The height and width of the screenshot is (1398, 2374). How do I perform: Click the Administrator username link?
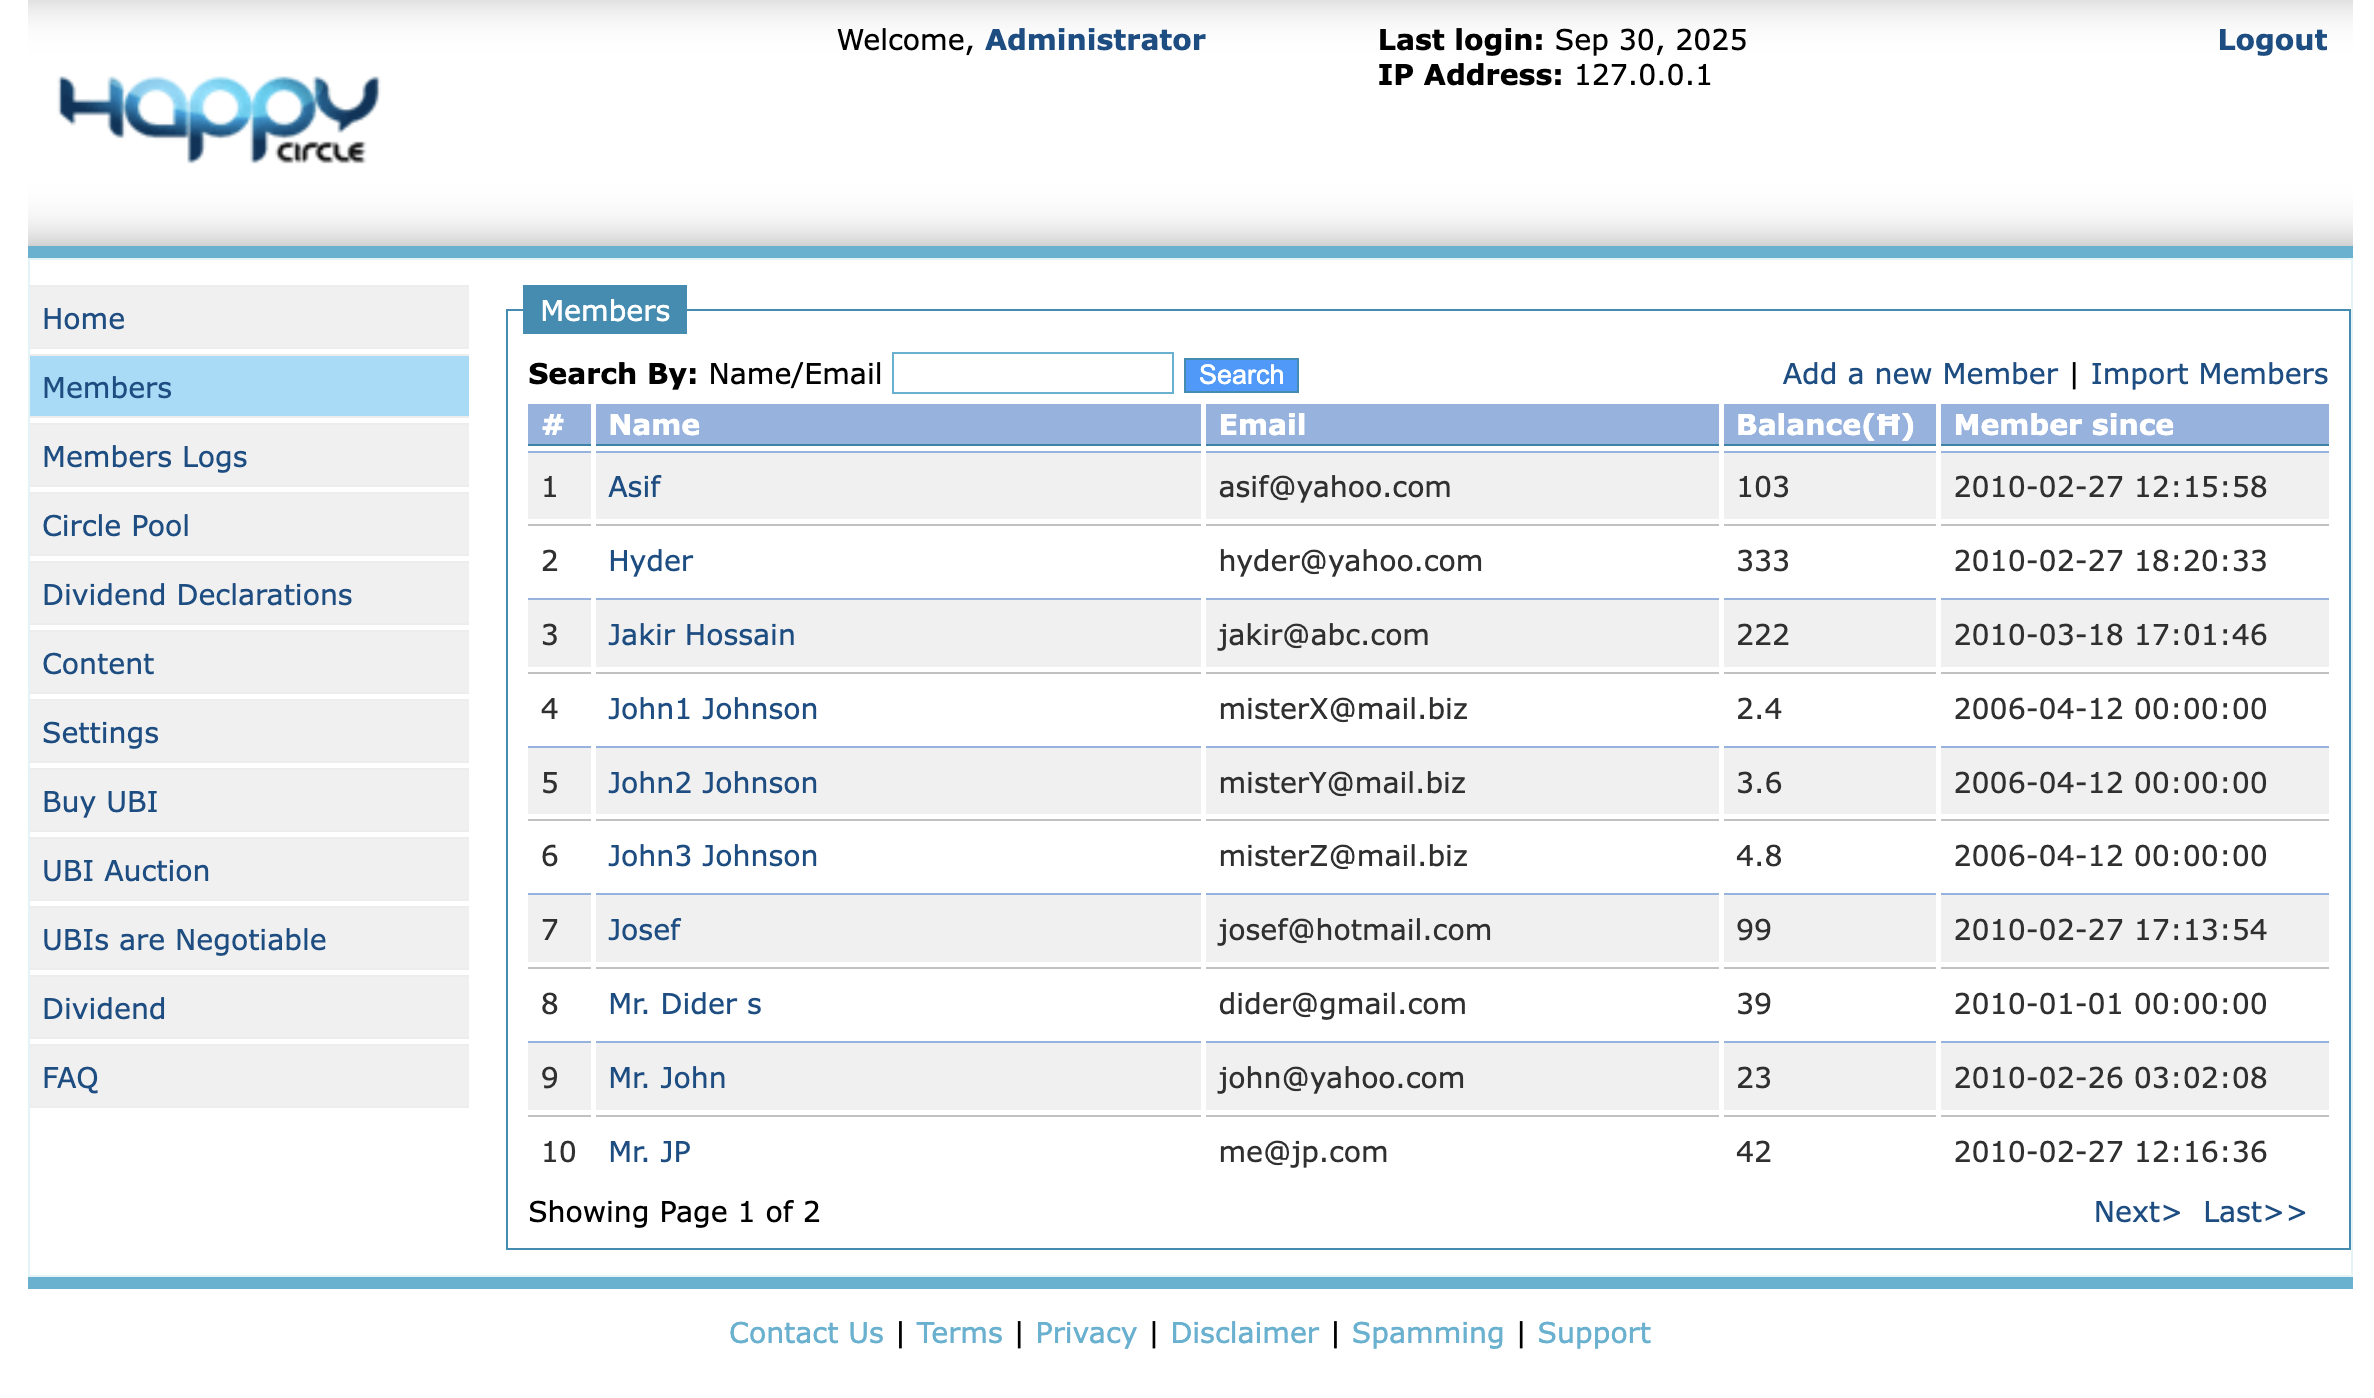pyautogui.click(x=1095, y=40)
